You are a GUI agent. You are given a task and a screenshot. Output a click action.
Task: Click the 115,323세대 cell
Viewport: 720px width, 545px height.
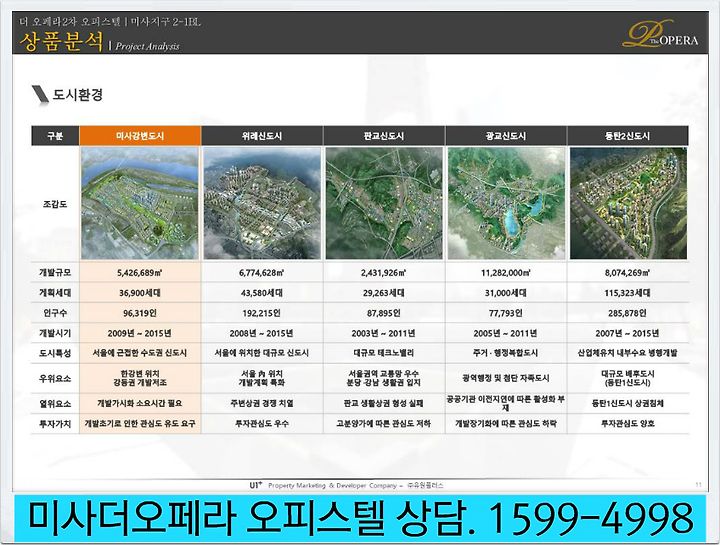click(628, 293)
